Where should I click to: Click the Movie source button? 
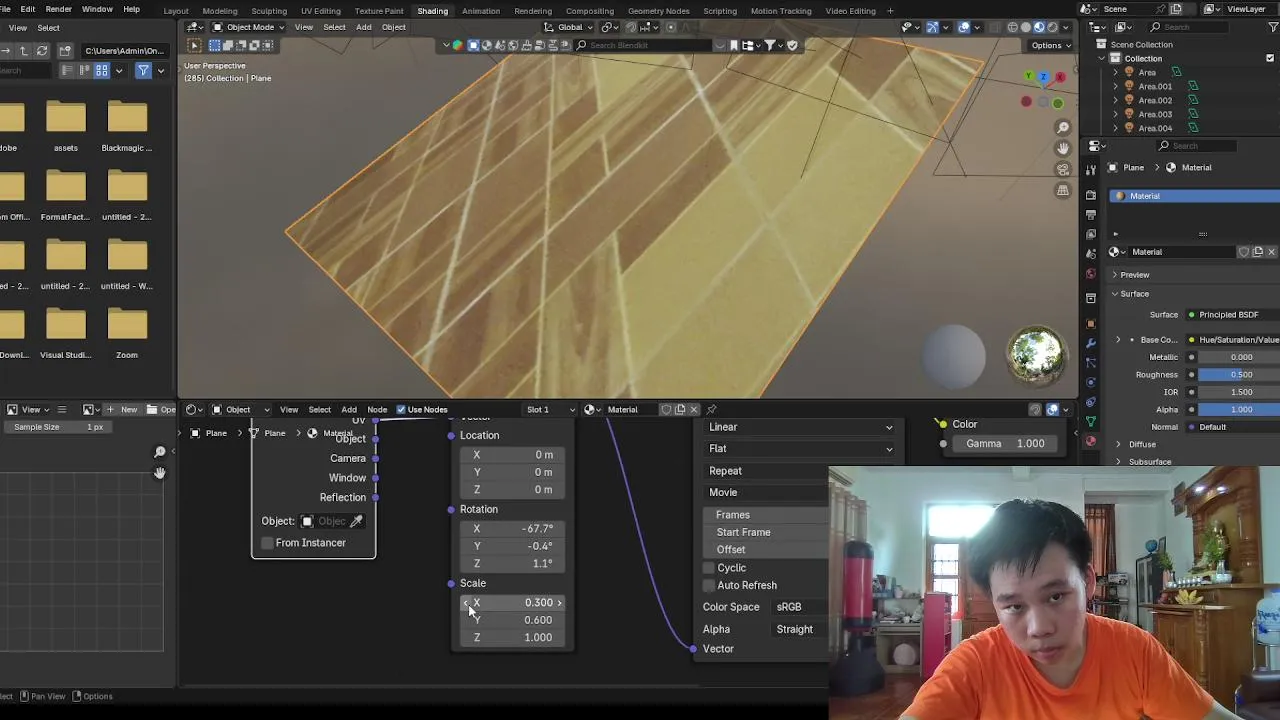pos(766,492)
